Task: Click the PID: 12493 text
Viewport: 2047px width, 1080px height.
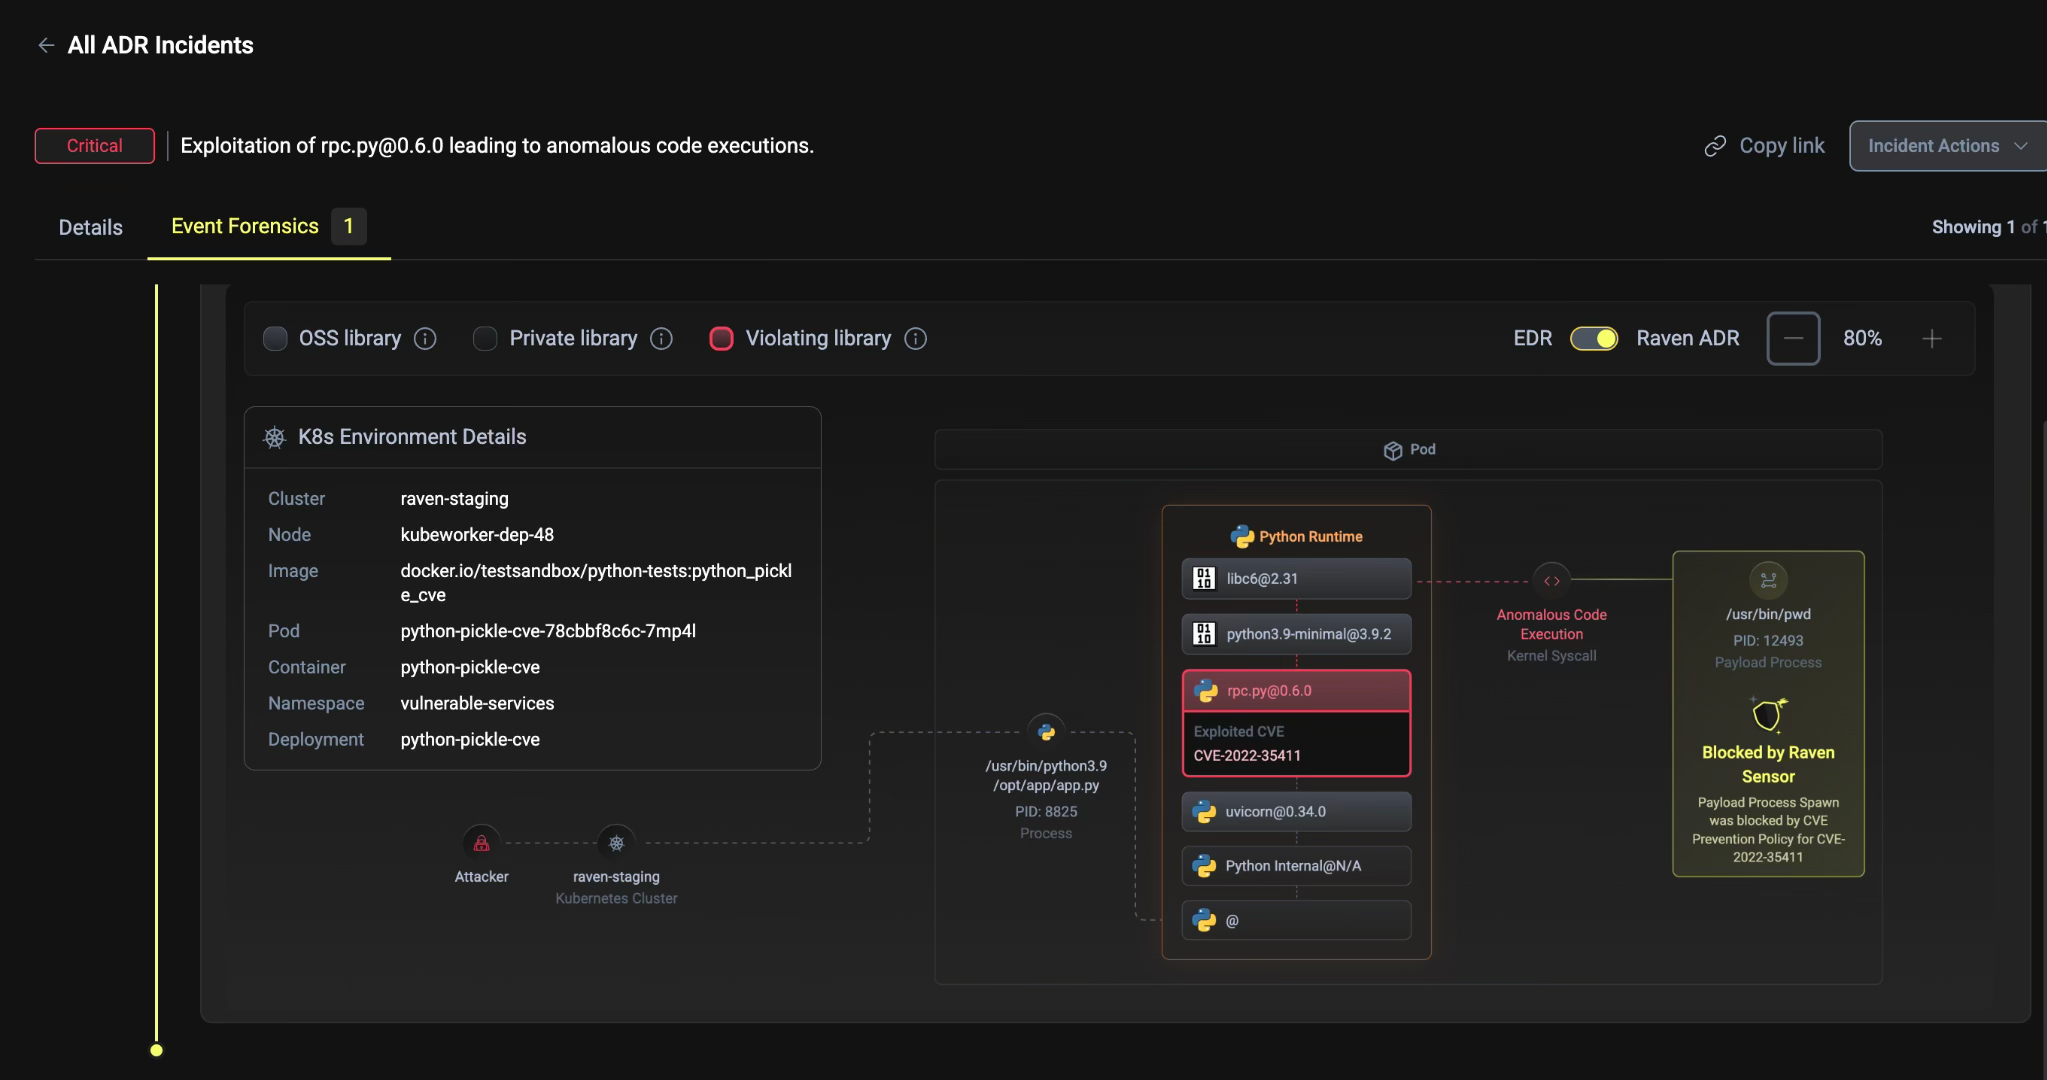Action: pos(1768,641)
